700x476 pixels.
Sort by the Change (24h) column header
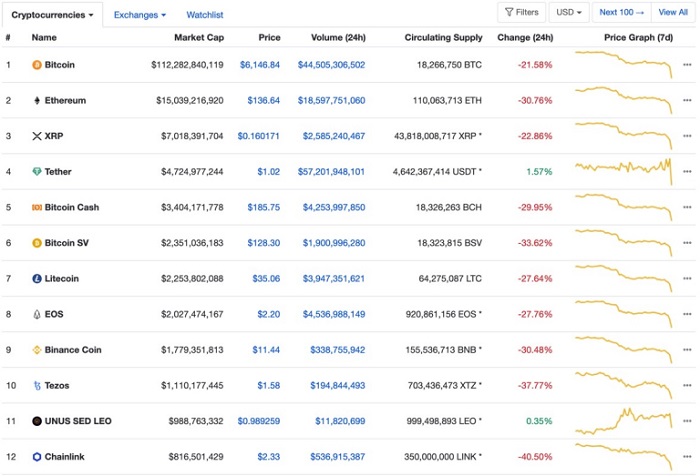(x=524, y=37)
